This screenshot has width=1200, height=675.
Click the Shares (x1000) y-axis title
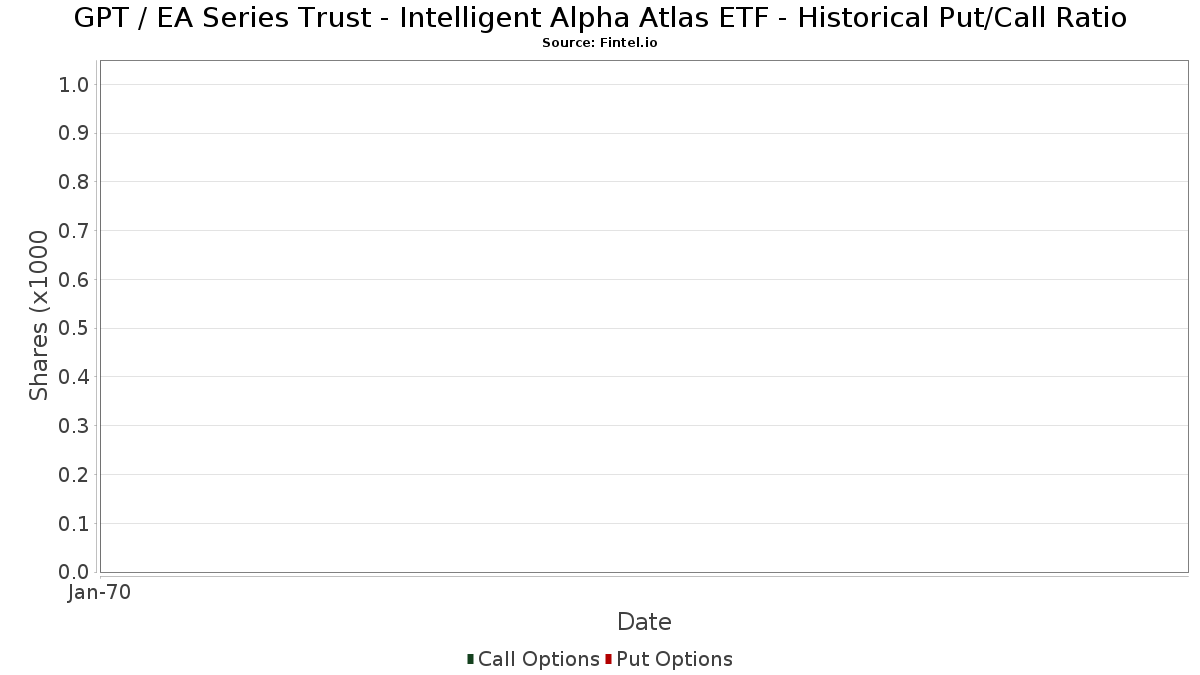tap(39, 315)
